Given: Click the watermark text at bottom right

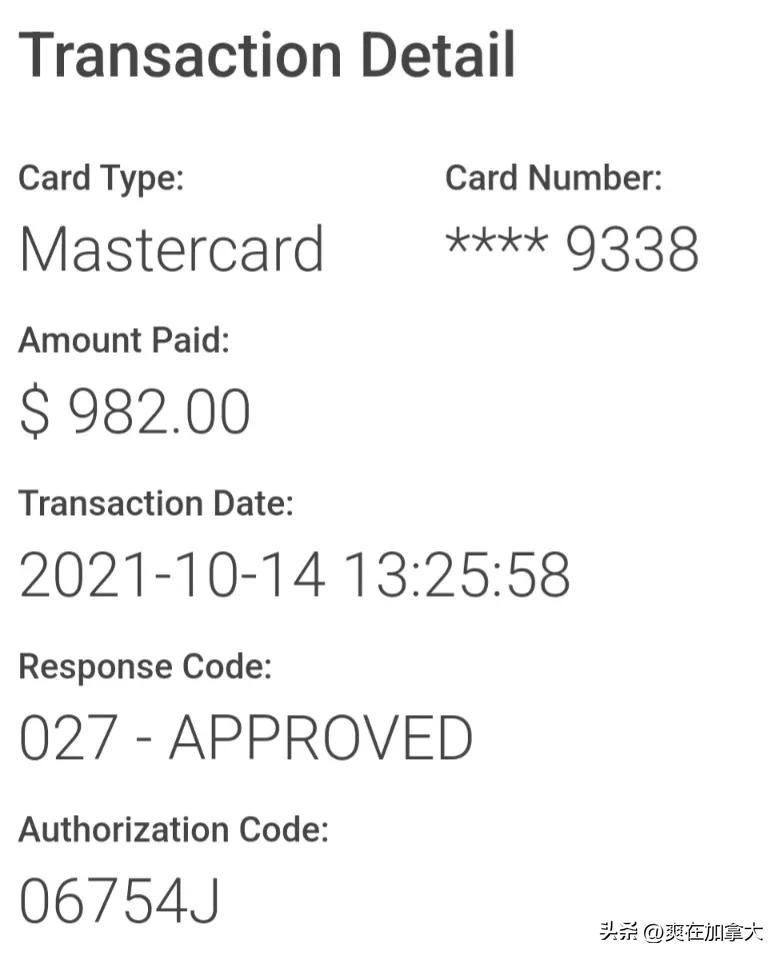Looking at the screenshot, I should tap(681, 932).
